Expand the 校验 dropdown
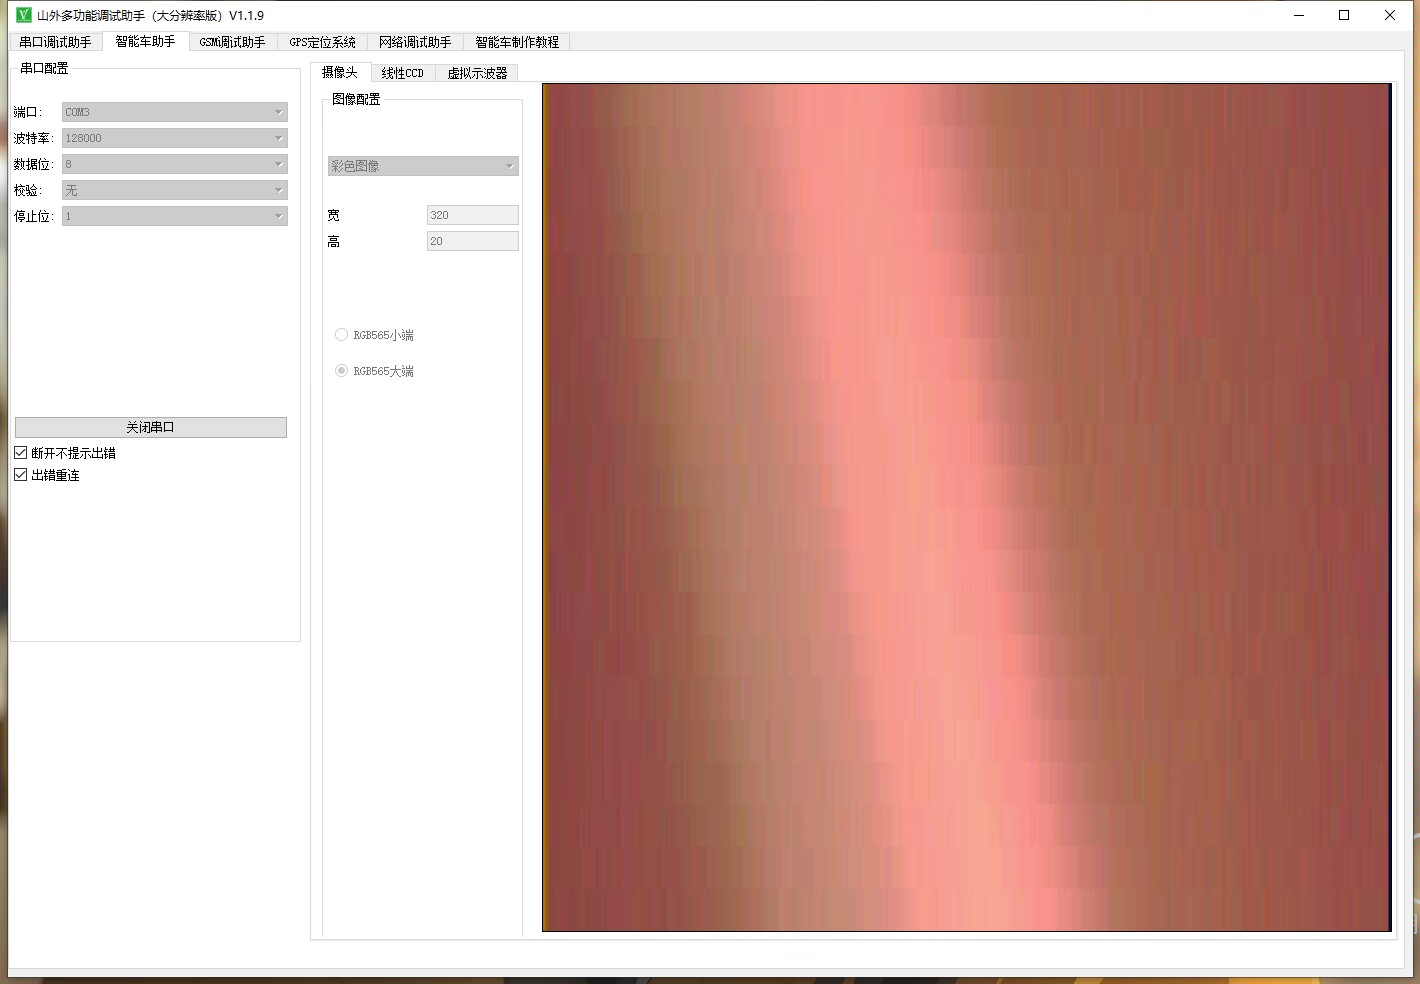1420x984 pixels. 175,190
